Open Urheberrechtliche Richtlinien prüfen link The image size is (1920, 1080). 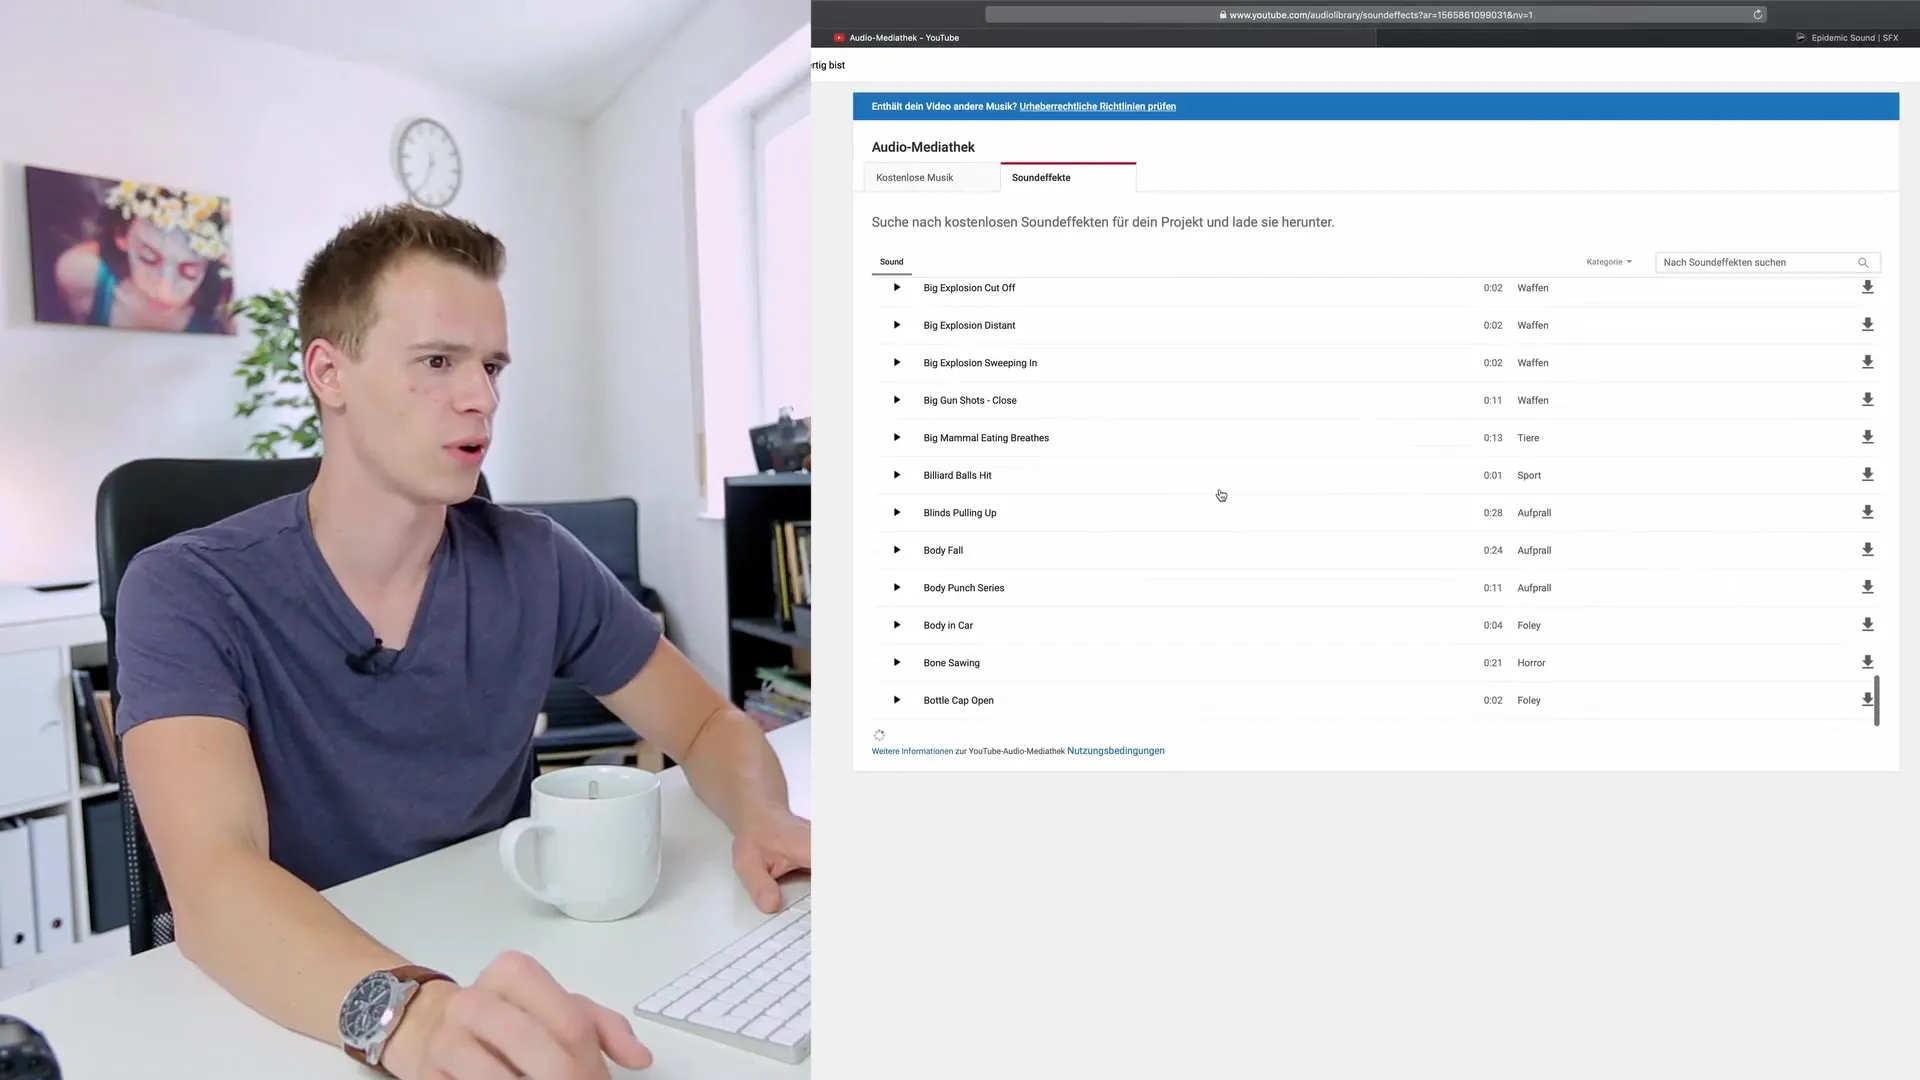[x=1097, y=107]
